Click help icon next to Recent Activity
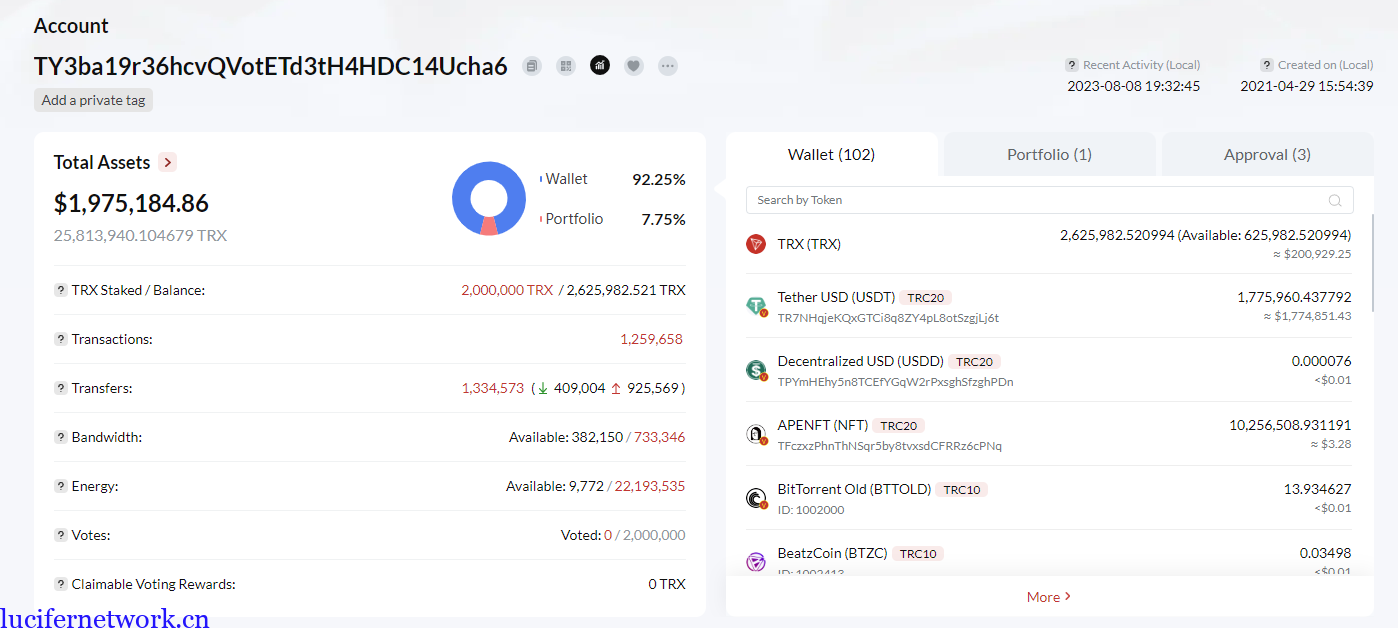The image size is (1398, 628). [x=1072, y=65]
